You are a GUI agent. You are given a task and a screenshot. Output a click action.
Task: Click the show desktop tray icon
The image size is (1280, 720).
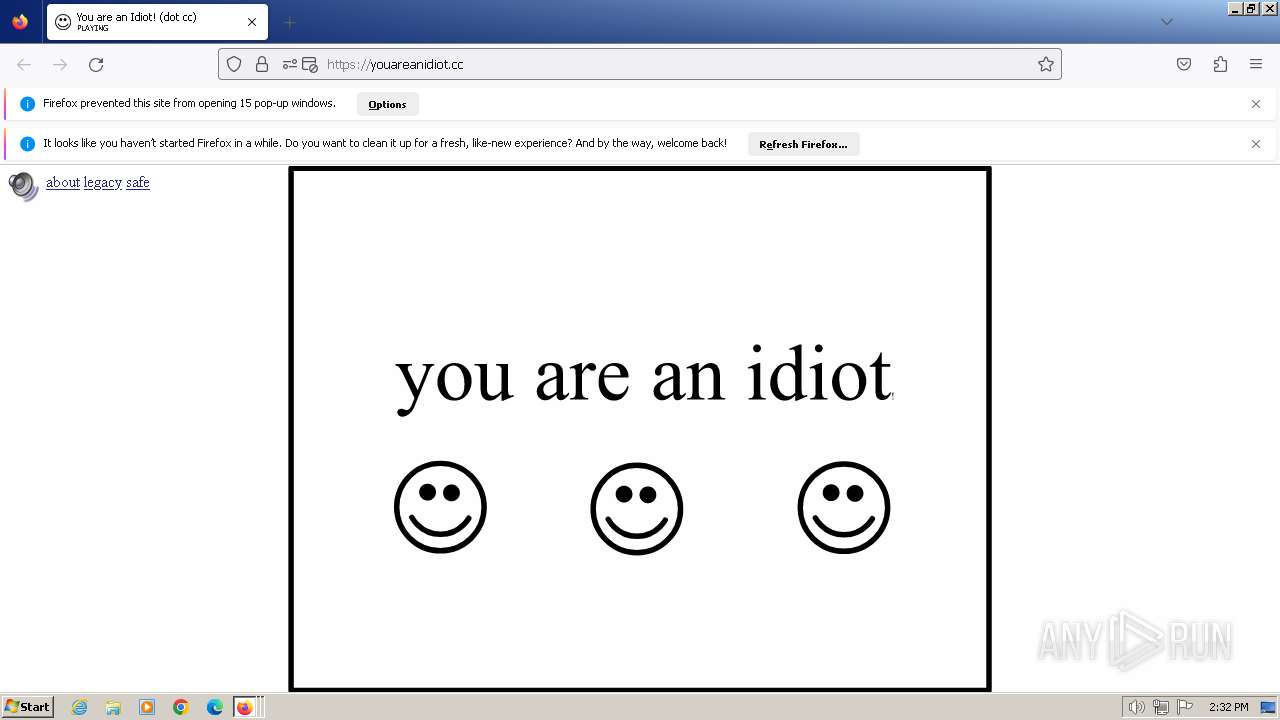pyautogui.click(x=1269, y=707)
